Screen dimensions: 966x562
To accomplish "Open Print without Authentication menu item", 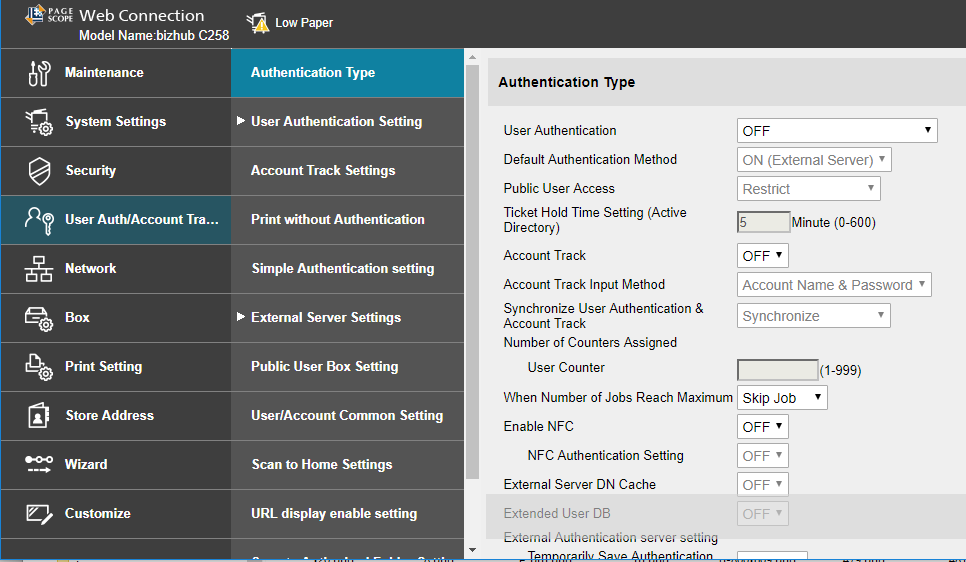I will pos(337,220).
